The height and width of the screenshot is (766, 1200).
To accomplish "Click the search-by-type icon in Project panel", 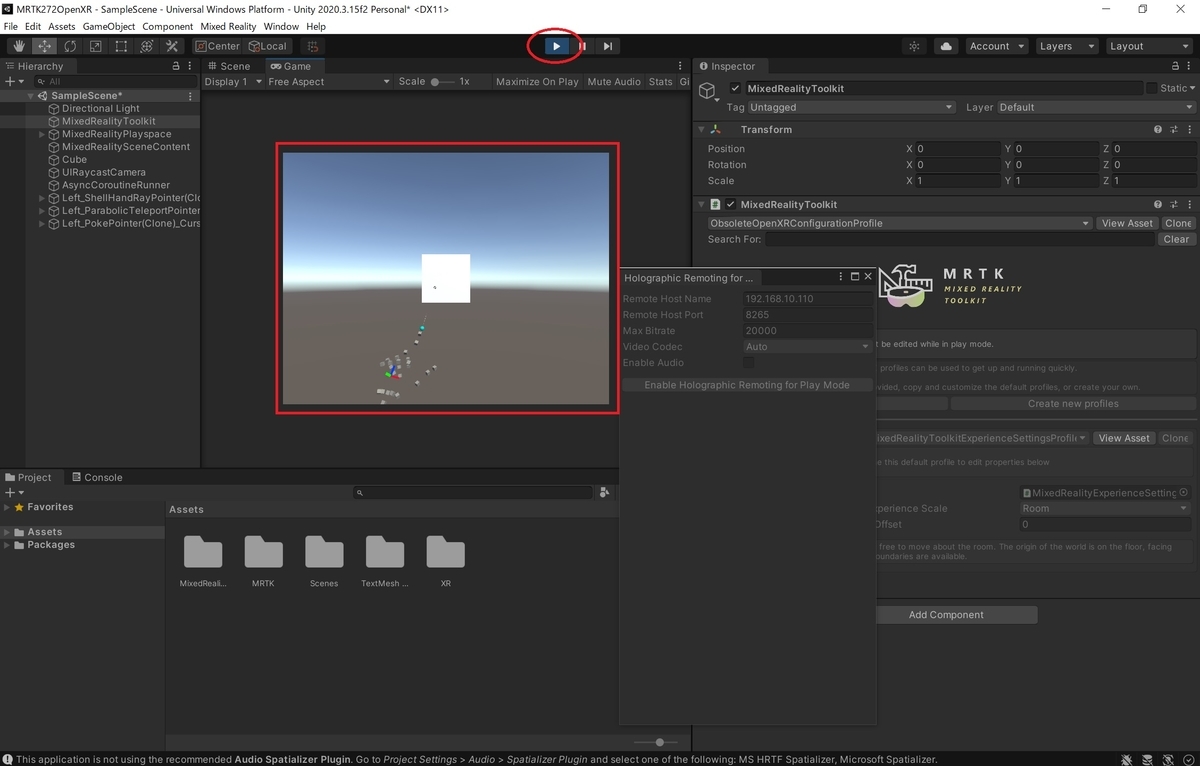I will [x=604, y=492].
